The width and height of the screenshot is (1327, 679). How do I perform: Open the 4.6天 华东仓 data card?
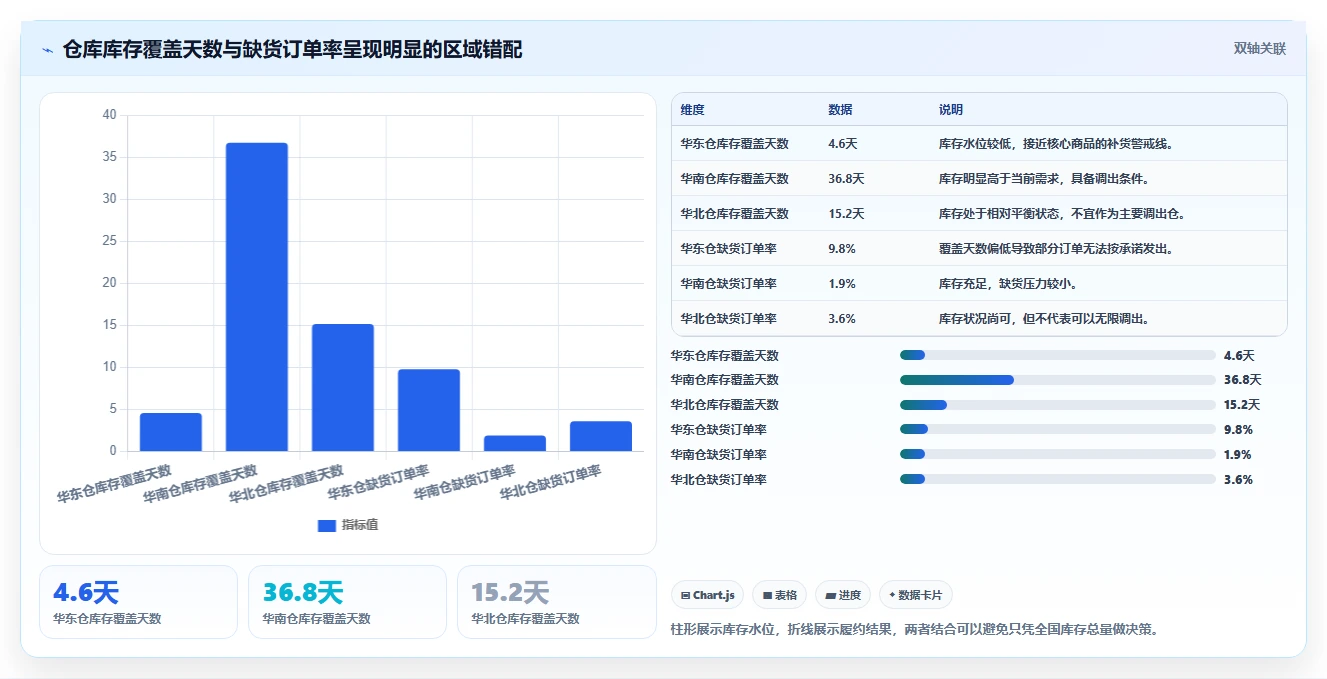click(x=138, y=602)
